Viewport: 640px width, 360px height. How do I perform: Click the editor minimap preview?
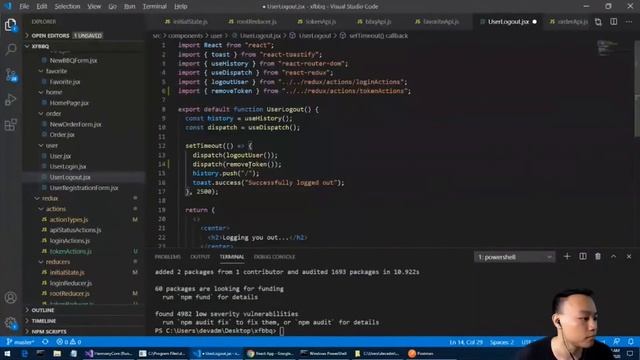(607, 48)
